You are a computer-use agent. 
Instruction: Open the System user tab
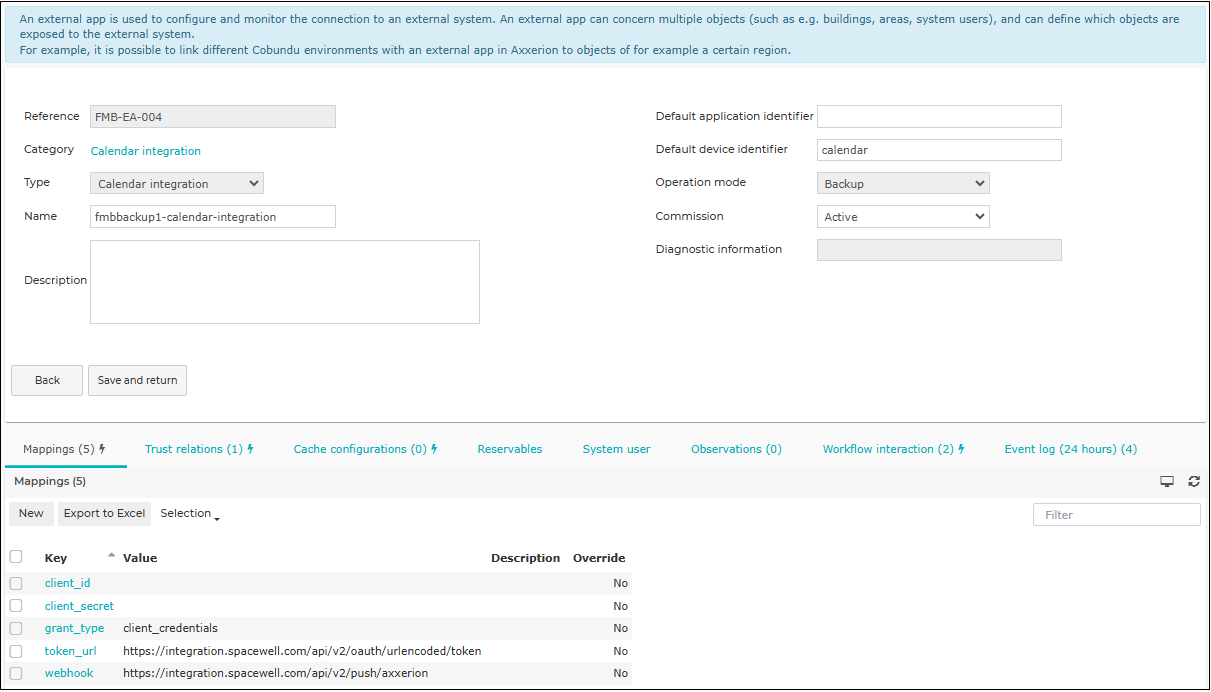[616, 449]
